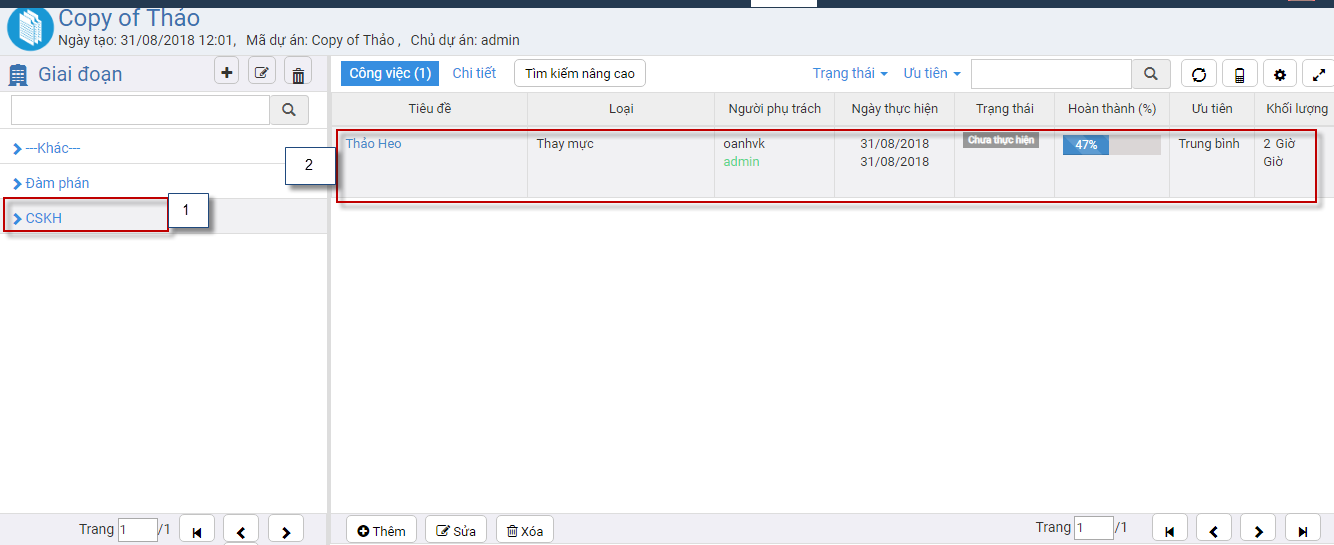
Task: Open settings with the gear icon
Action: (1280, 74)
